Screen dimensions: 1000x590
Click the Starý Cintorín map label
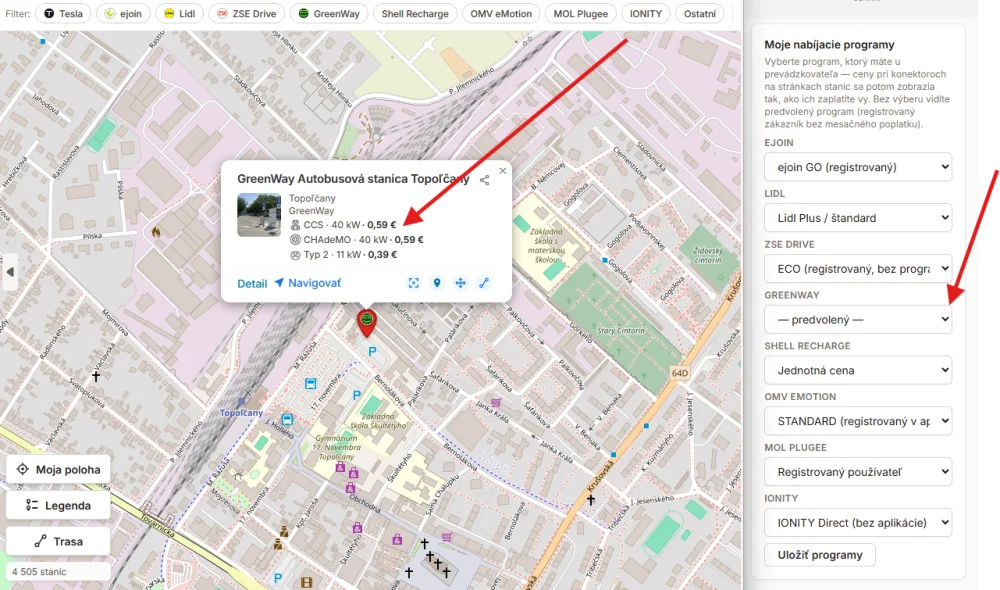click(x=621, y=331)
